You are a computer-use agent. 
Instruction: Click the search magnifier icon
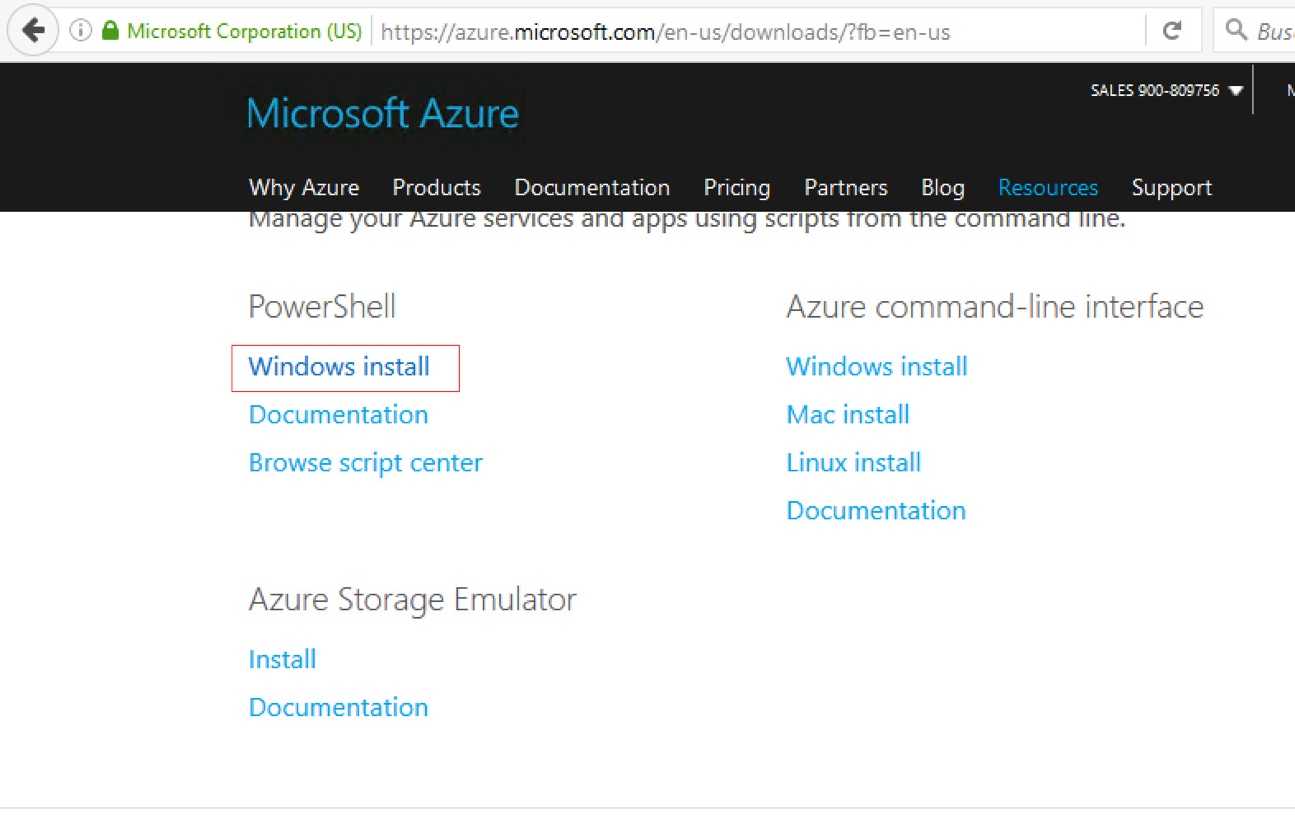(x=1236, y=31)
